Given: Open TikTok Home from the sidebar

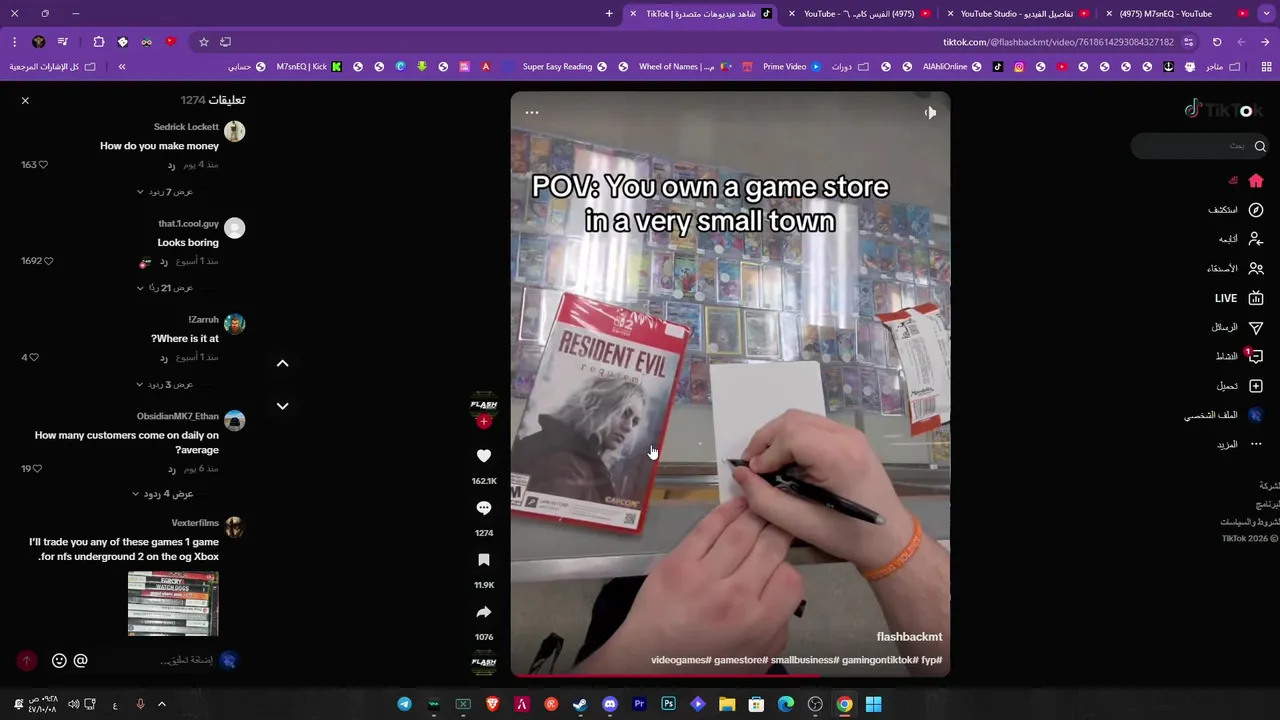Looking at the screenshot, I should (x=1256, y=181).
